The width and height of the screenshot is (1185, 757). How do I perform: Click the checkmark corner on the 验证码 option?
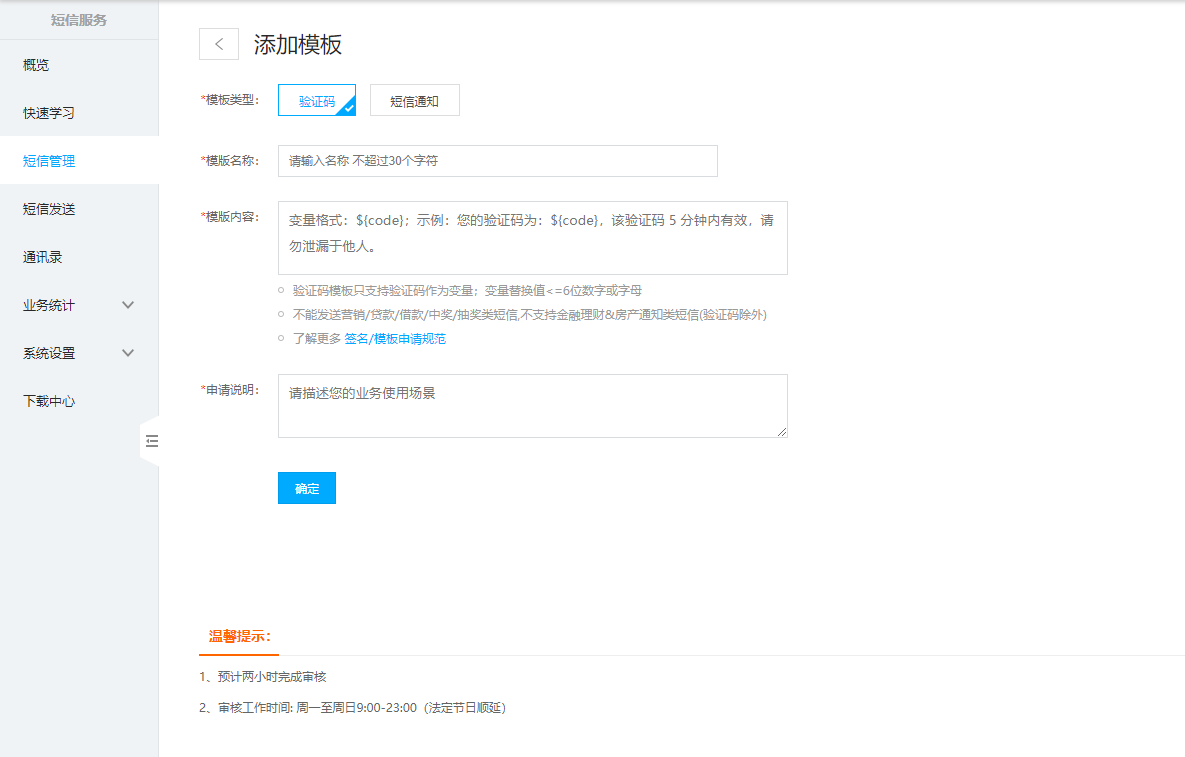tap(350, 110)
